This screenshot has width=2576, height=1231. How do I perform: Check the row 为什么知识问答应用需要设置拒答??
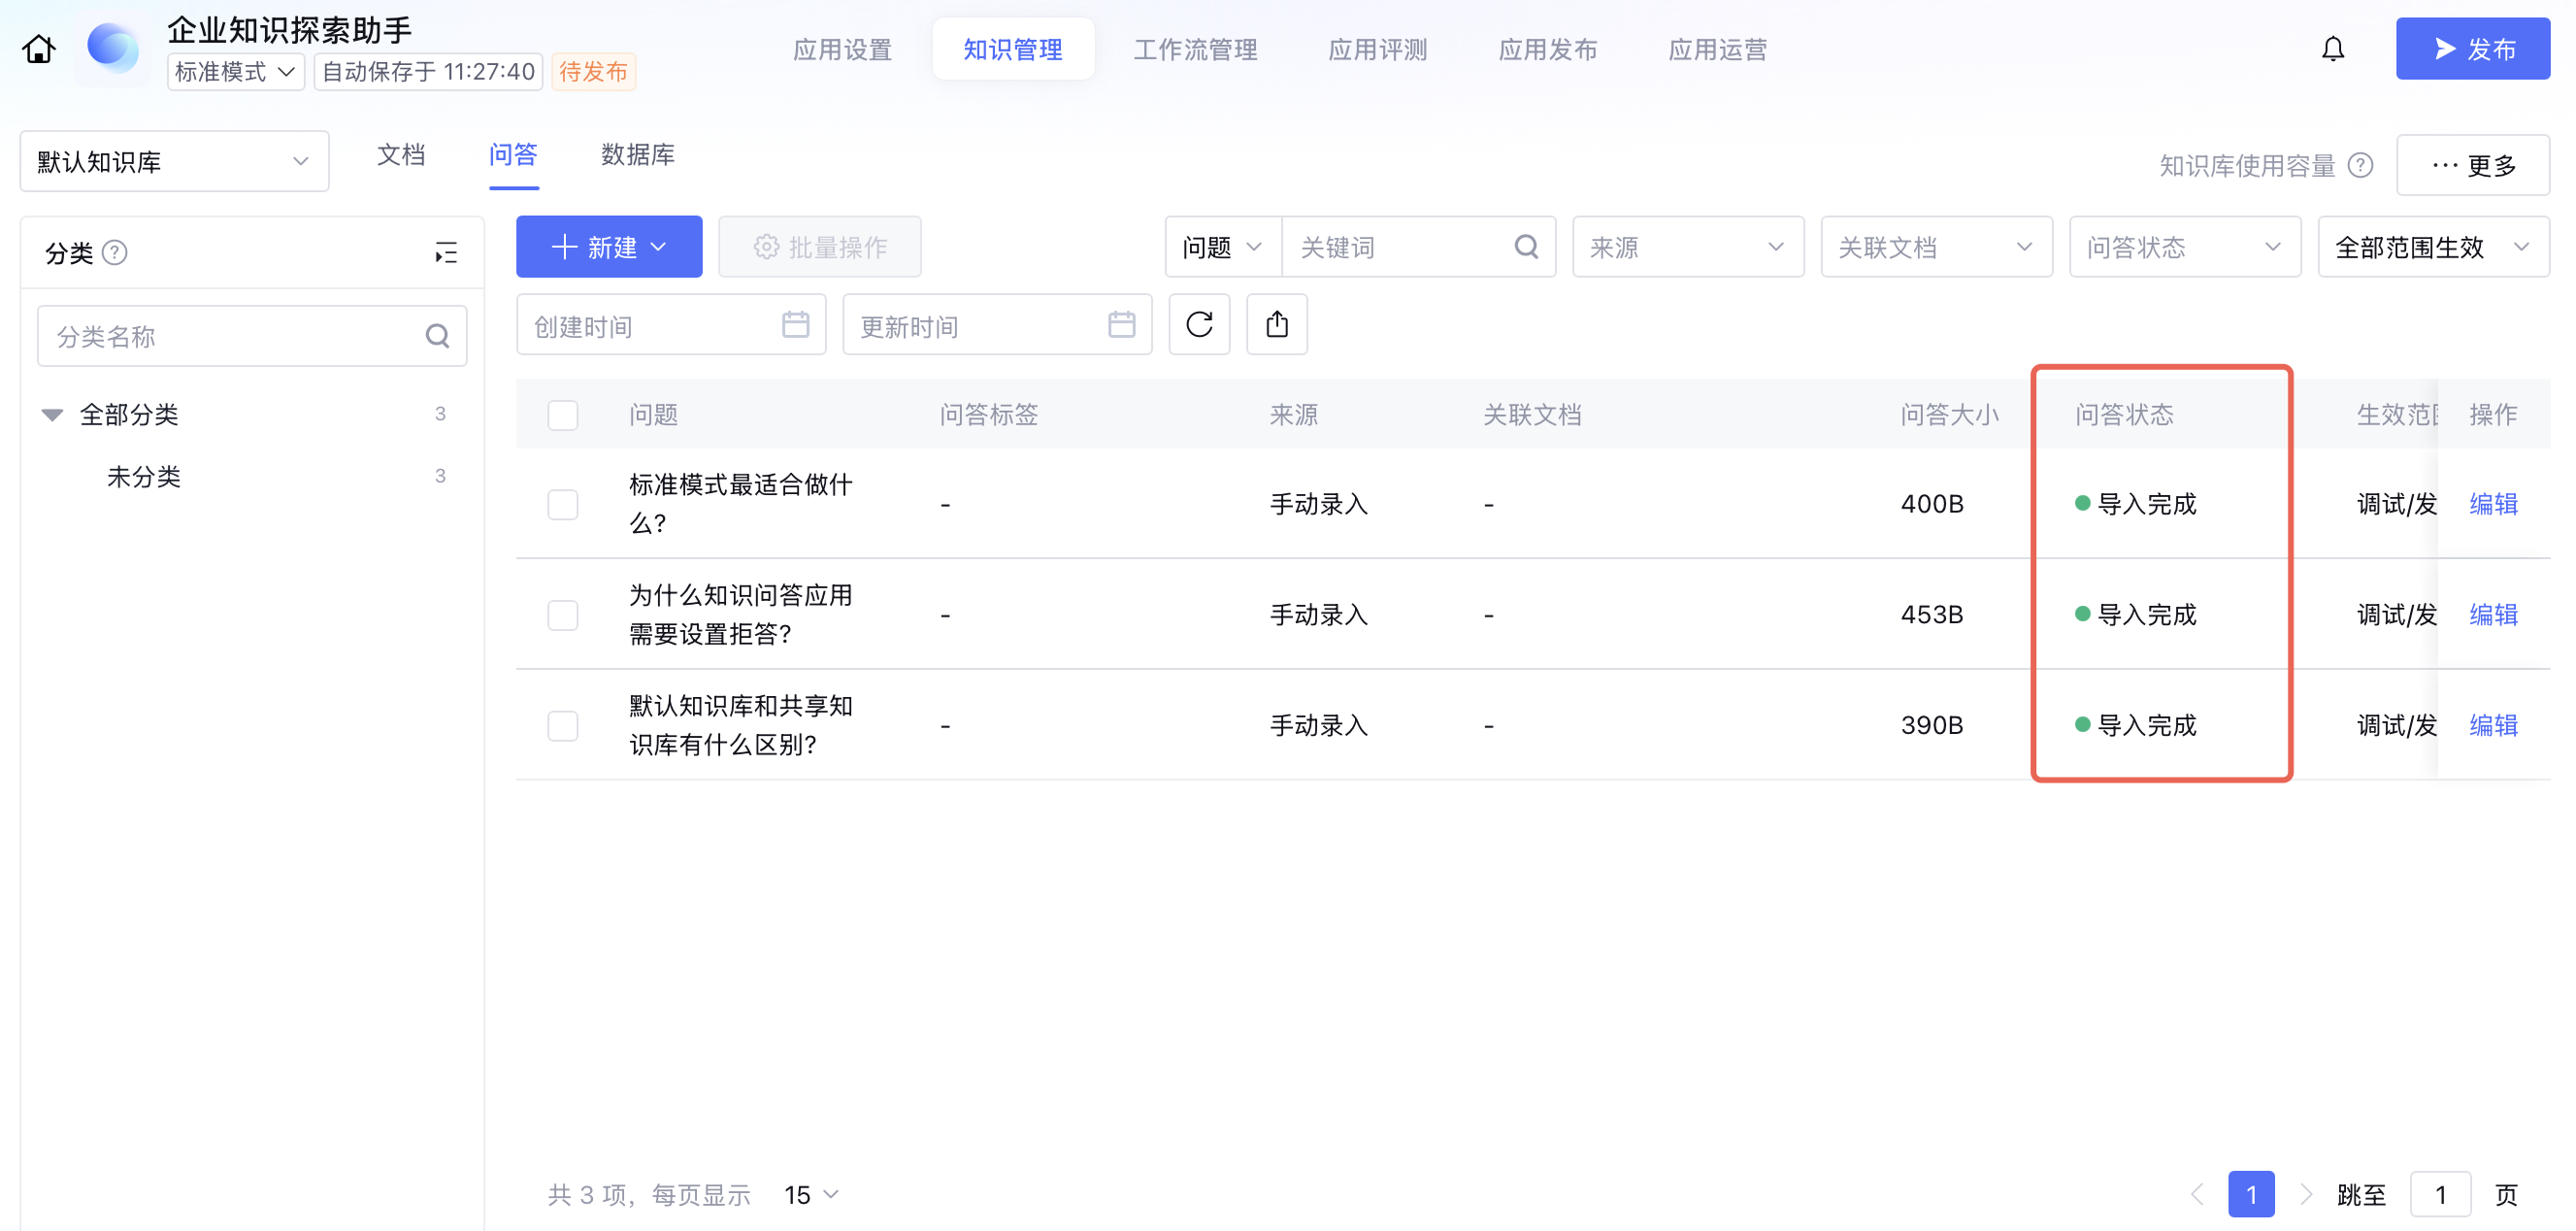(x=563, y=614)
